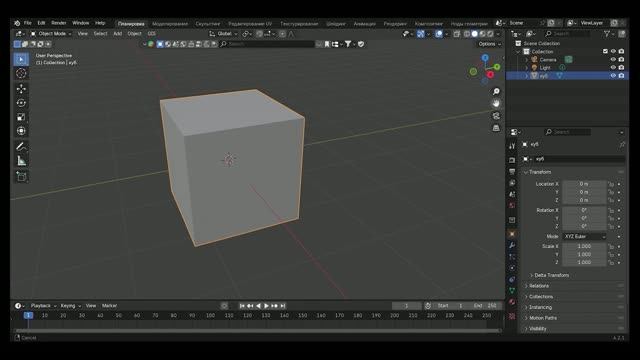Screen dimensions: 640x360
Task: Activate the Cursor tool in the viewport toolbar
Action: 21,73
